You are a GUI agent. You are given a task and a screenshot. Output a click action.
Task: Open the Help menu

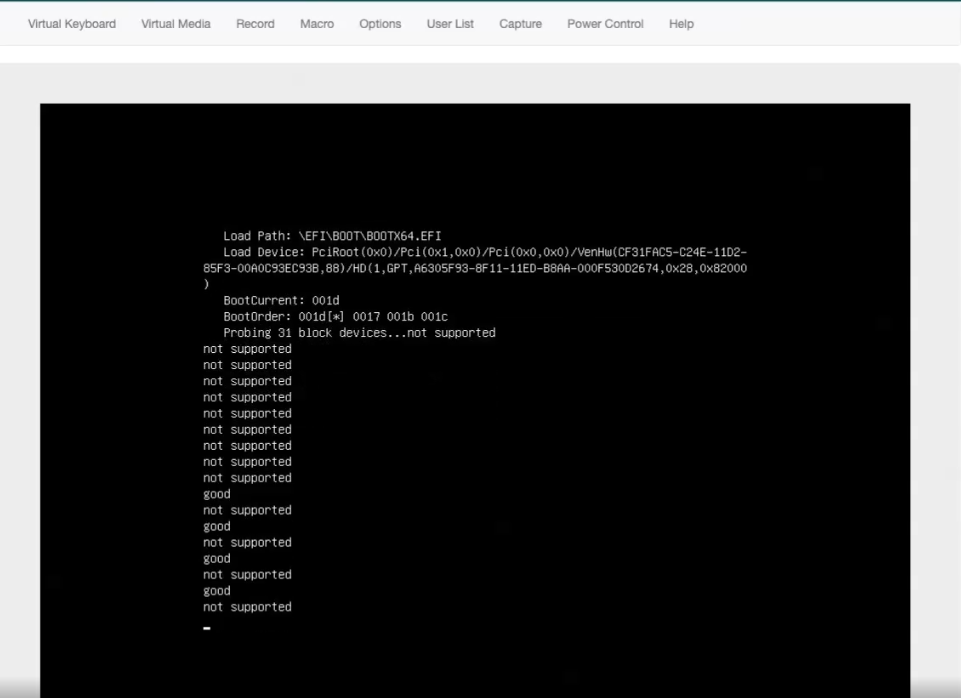click(x=681, y=24)
